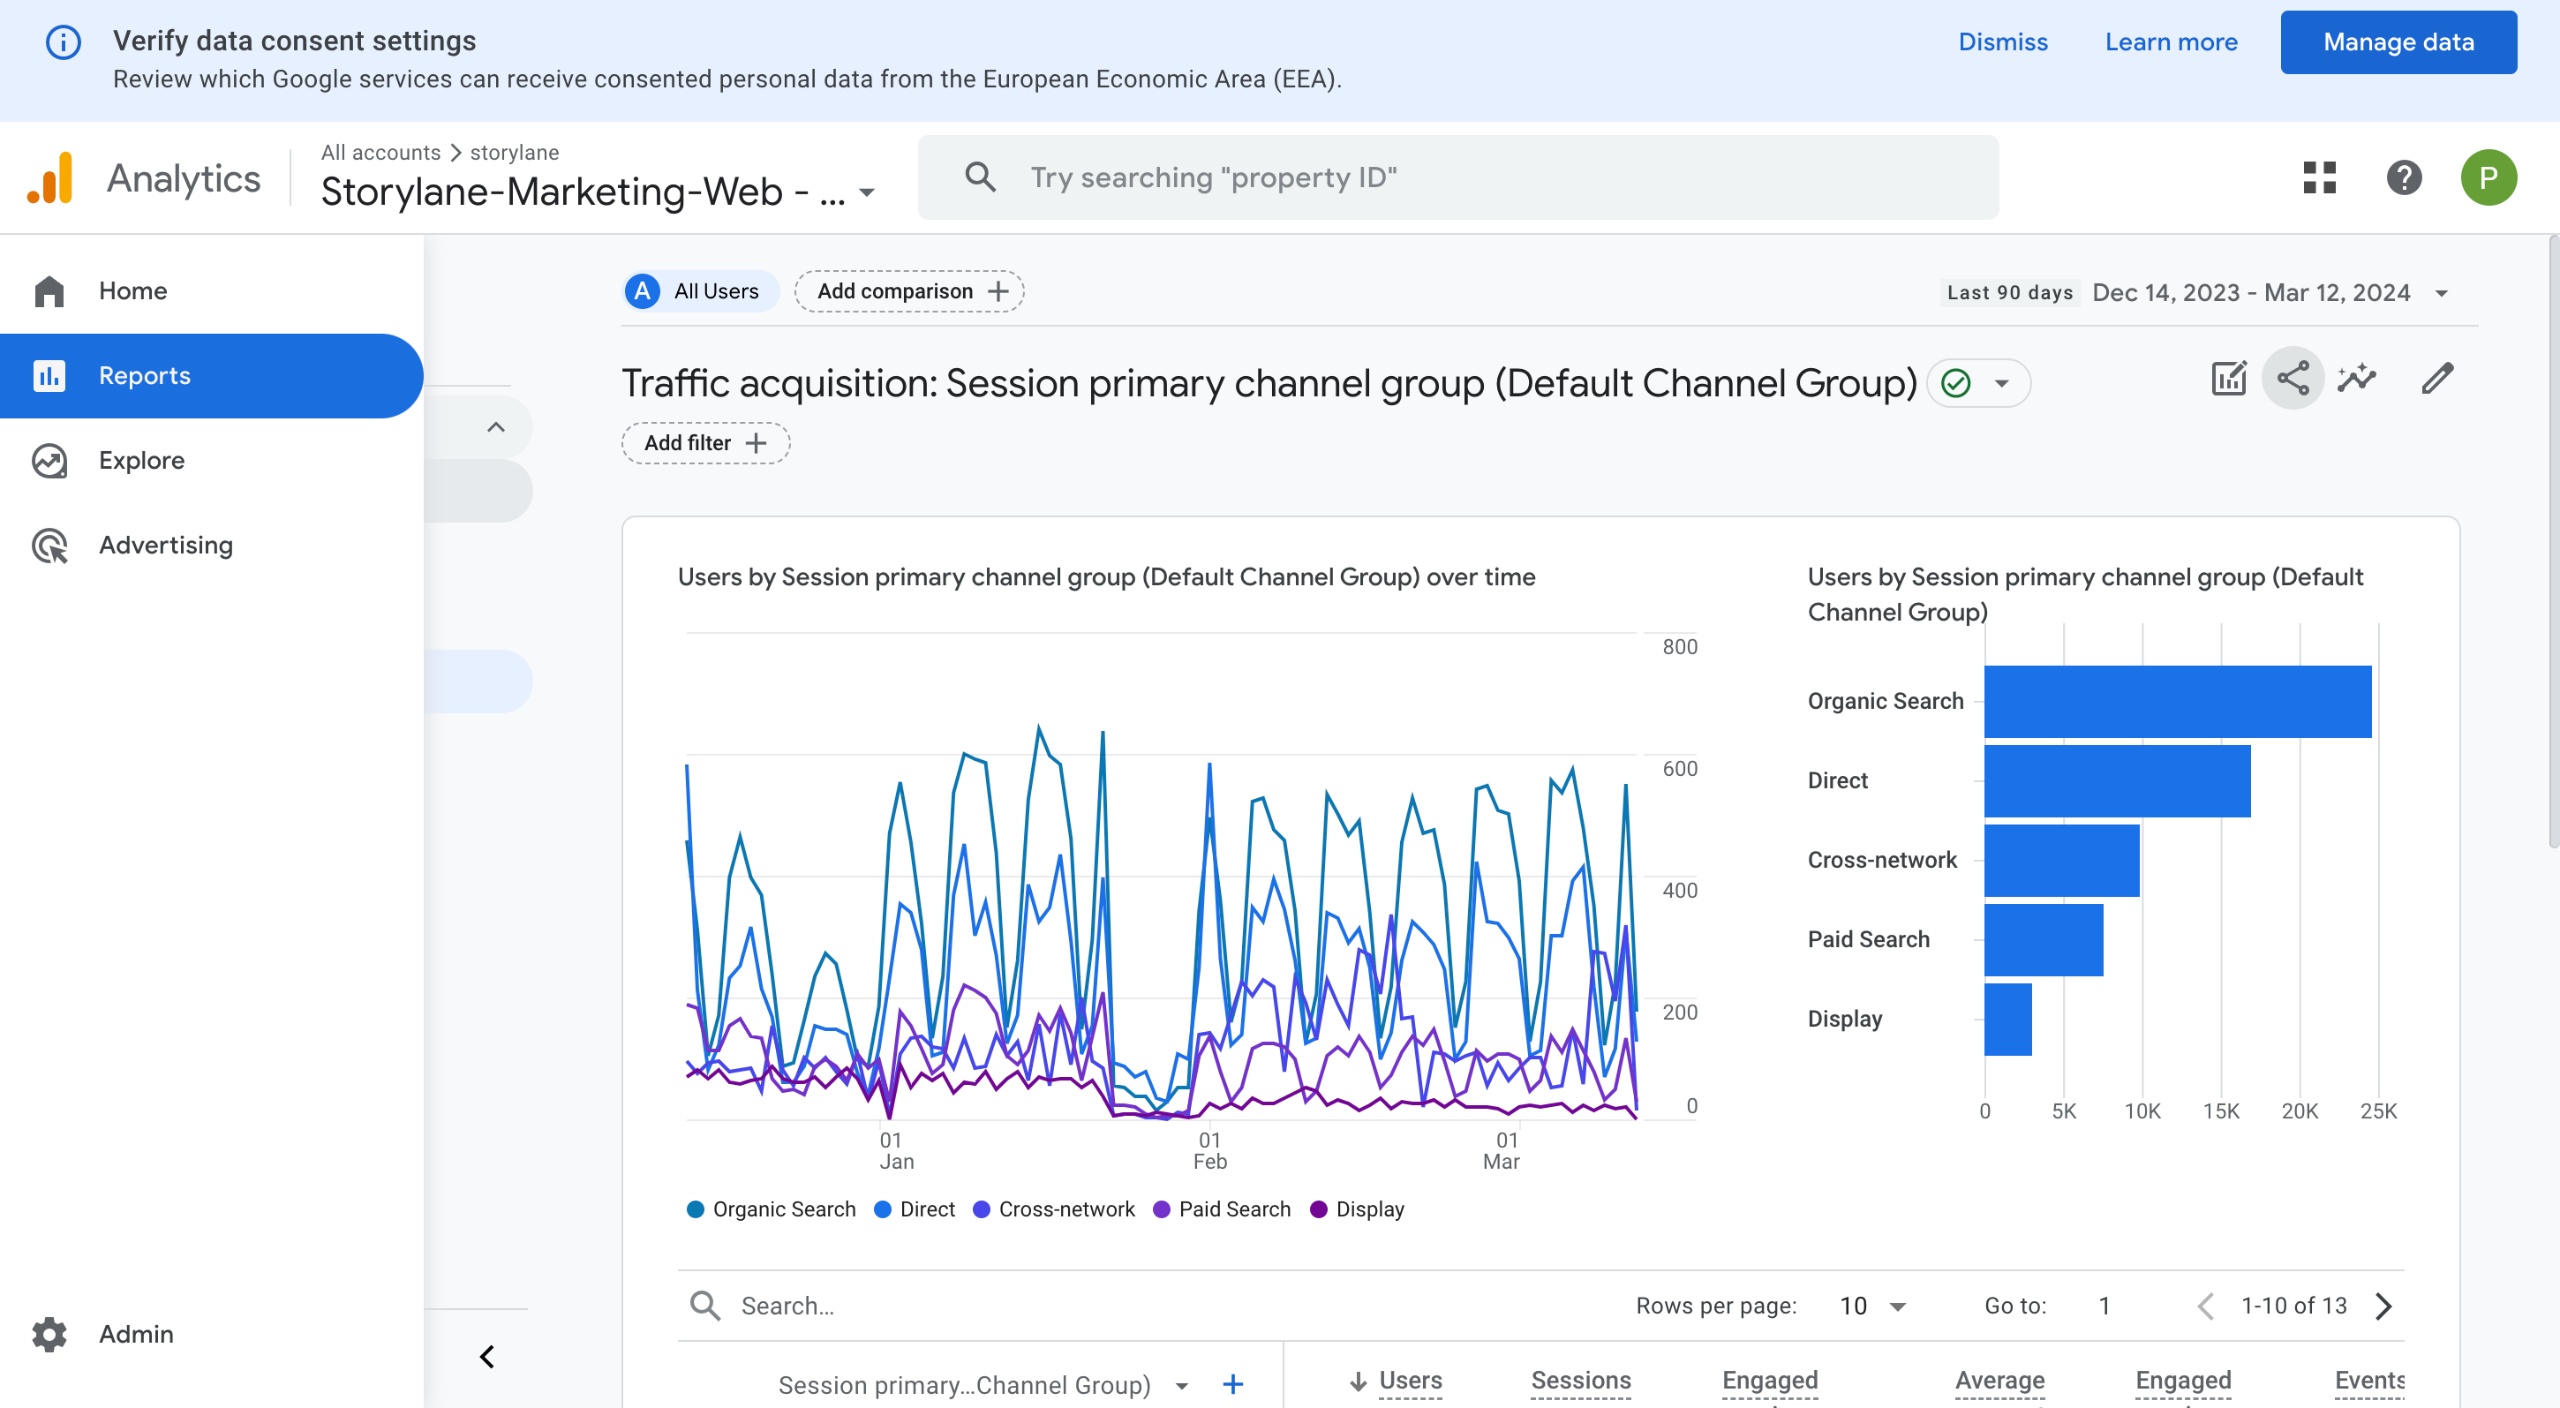Toggle Organic Search legend series

click(771, 1210)
